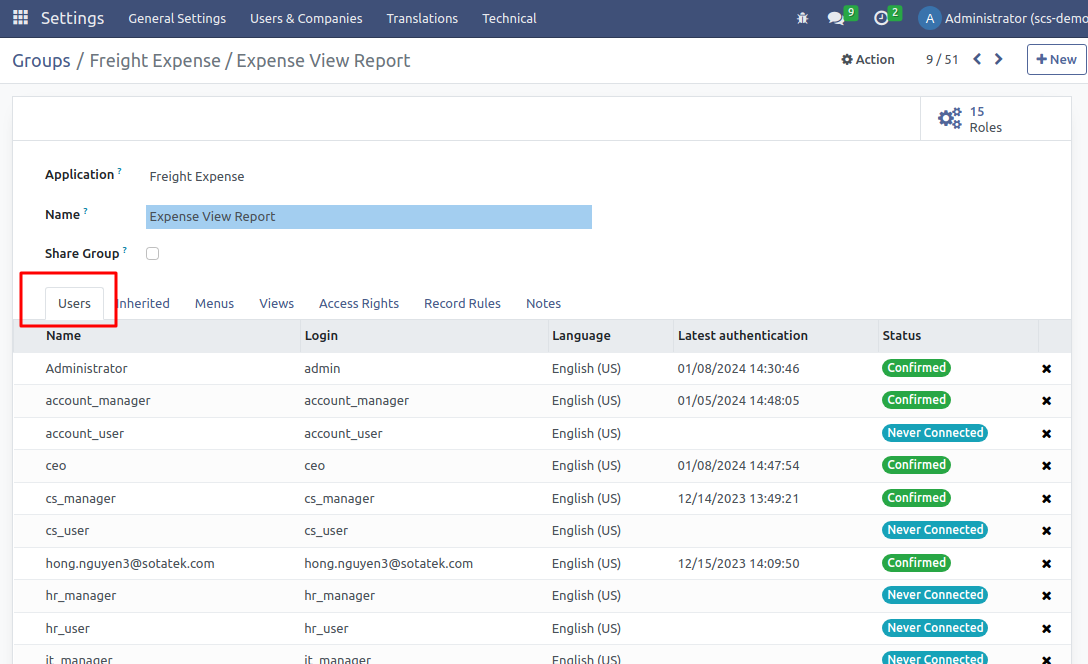Go to previous record arrow
Image resolution: width=1088 pixels, height=664 pixels.
point(977,60)
